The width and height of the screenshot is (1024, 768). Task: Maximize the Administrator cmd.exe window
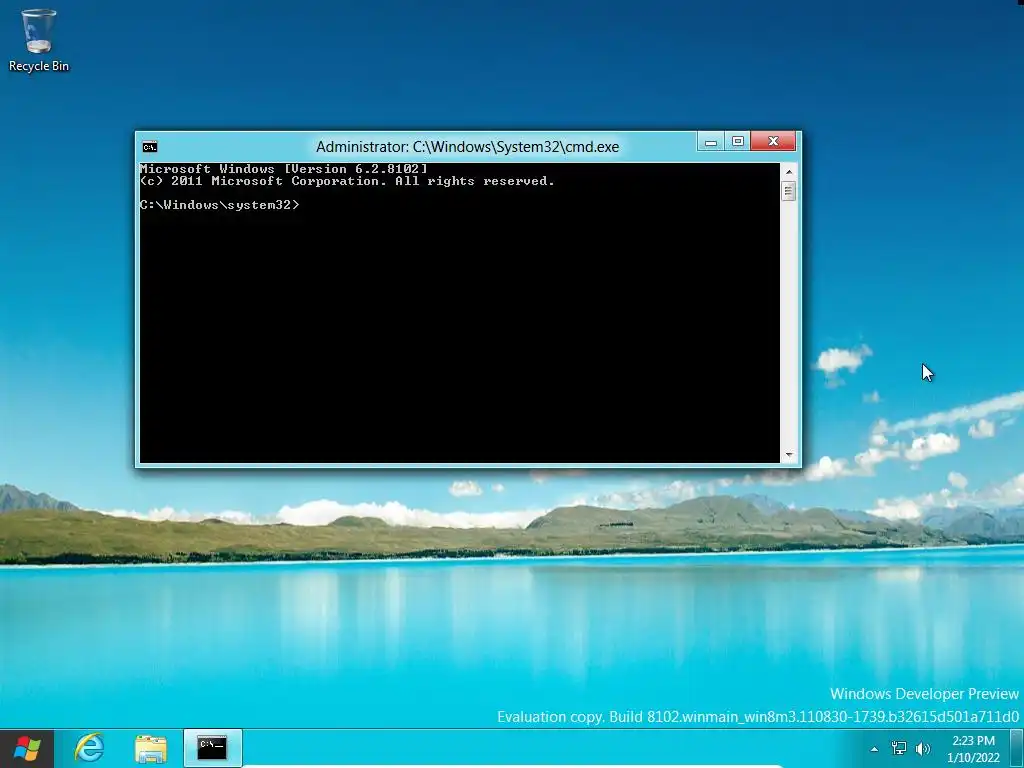737,141
